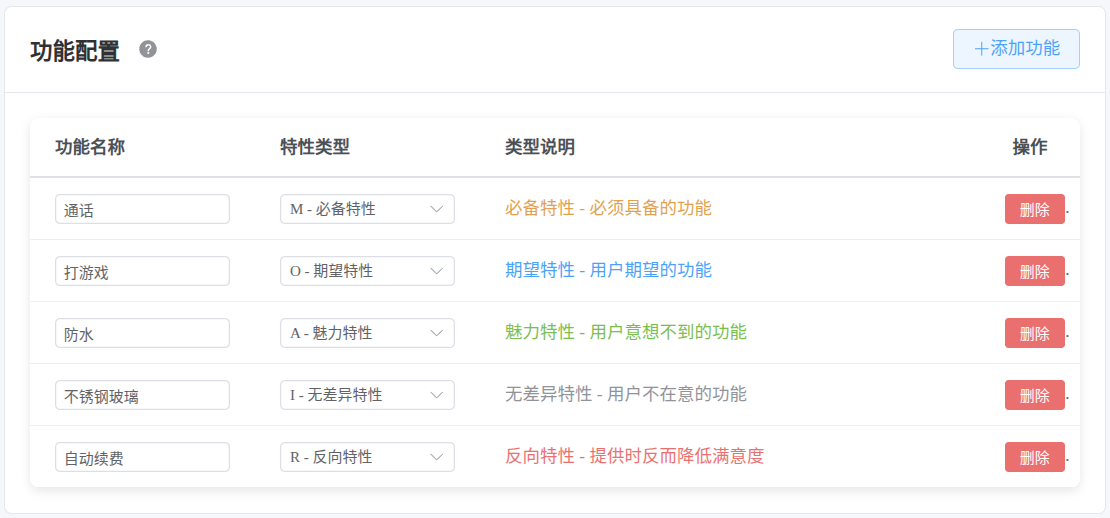The height and width of the screenshot is (518, 1110).
Task: Click the 通话 name input field
Action: [x=142, y=209]
